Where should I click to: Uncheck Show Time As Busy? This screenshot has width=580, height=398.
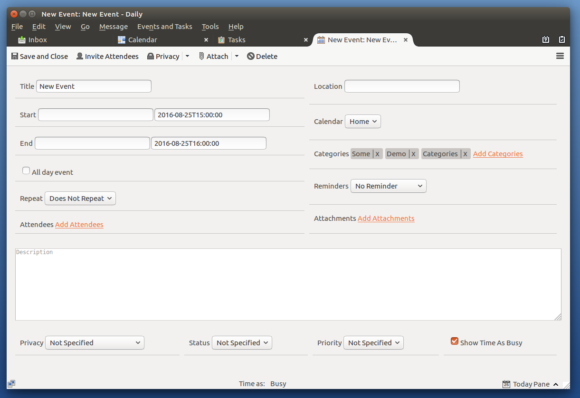tap(455, 341)
